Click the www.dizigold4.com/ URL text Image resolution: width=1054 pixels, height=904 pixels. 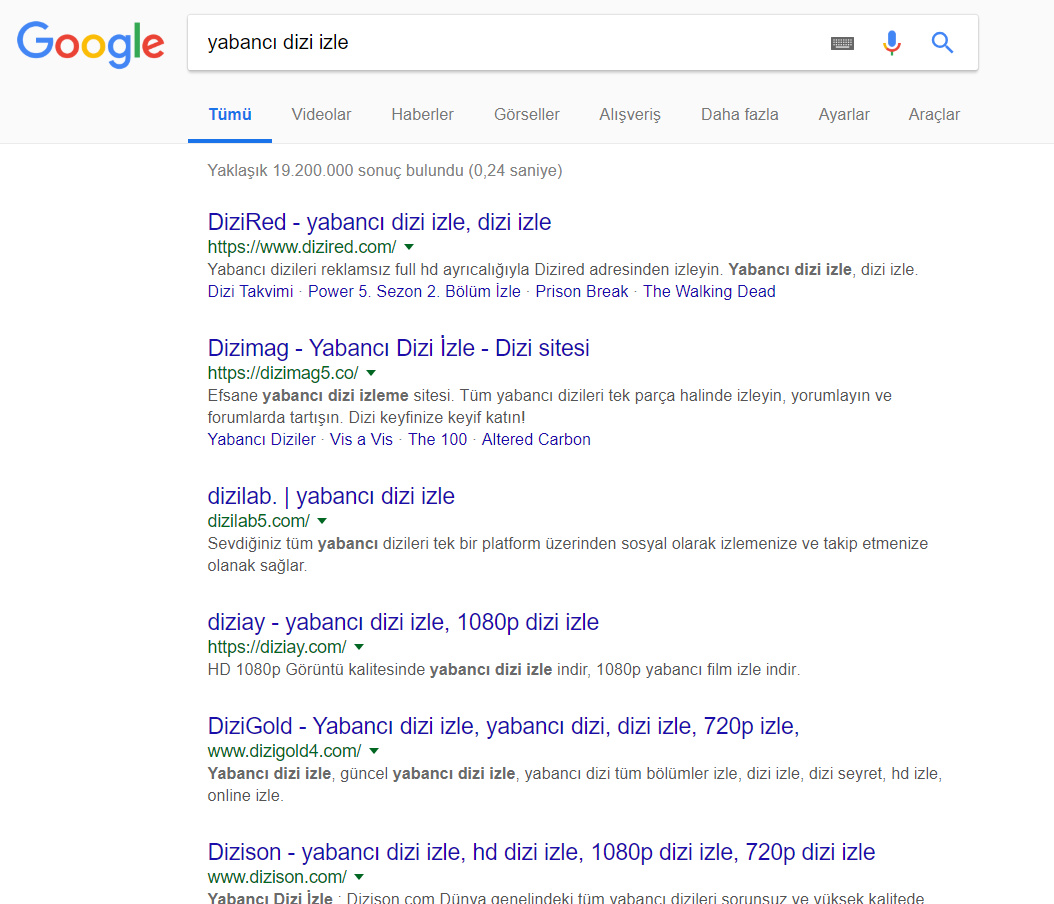click(284, 751)
